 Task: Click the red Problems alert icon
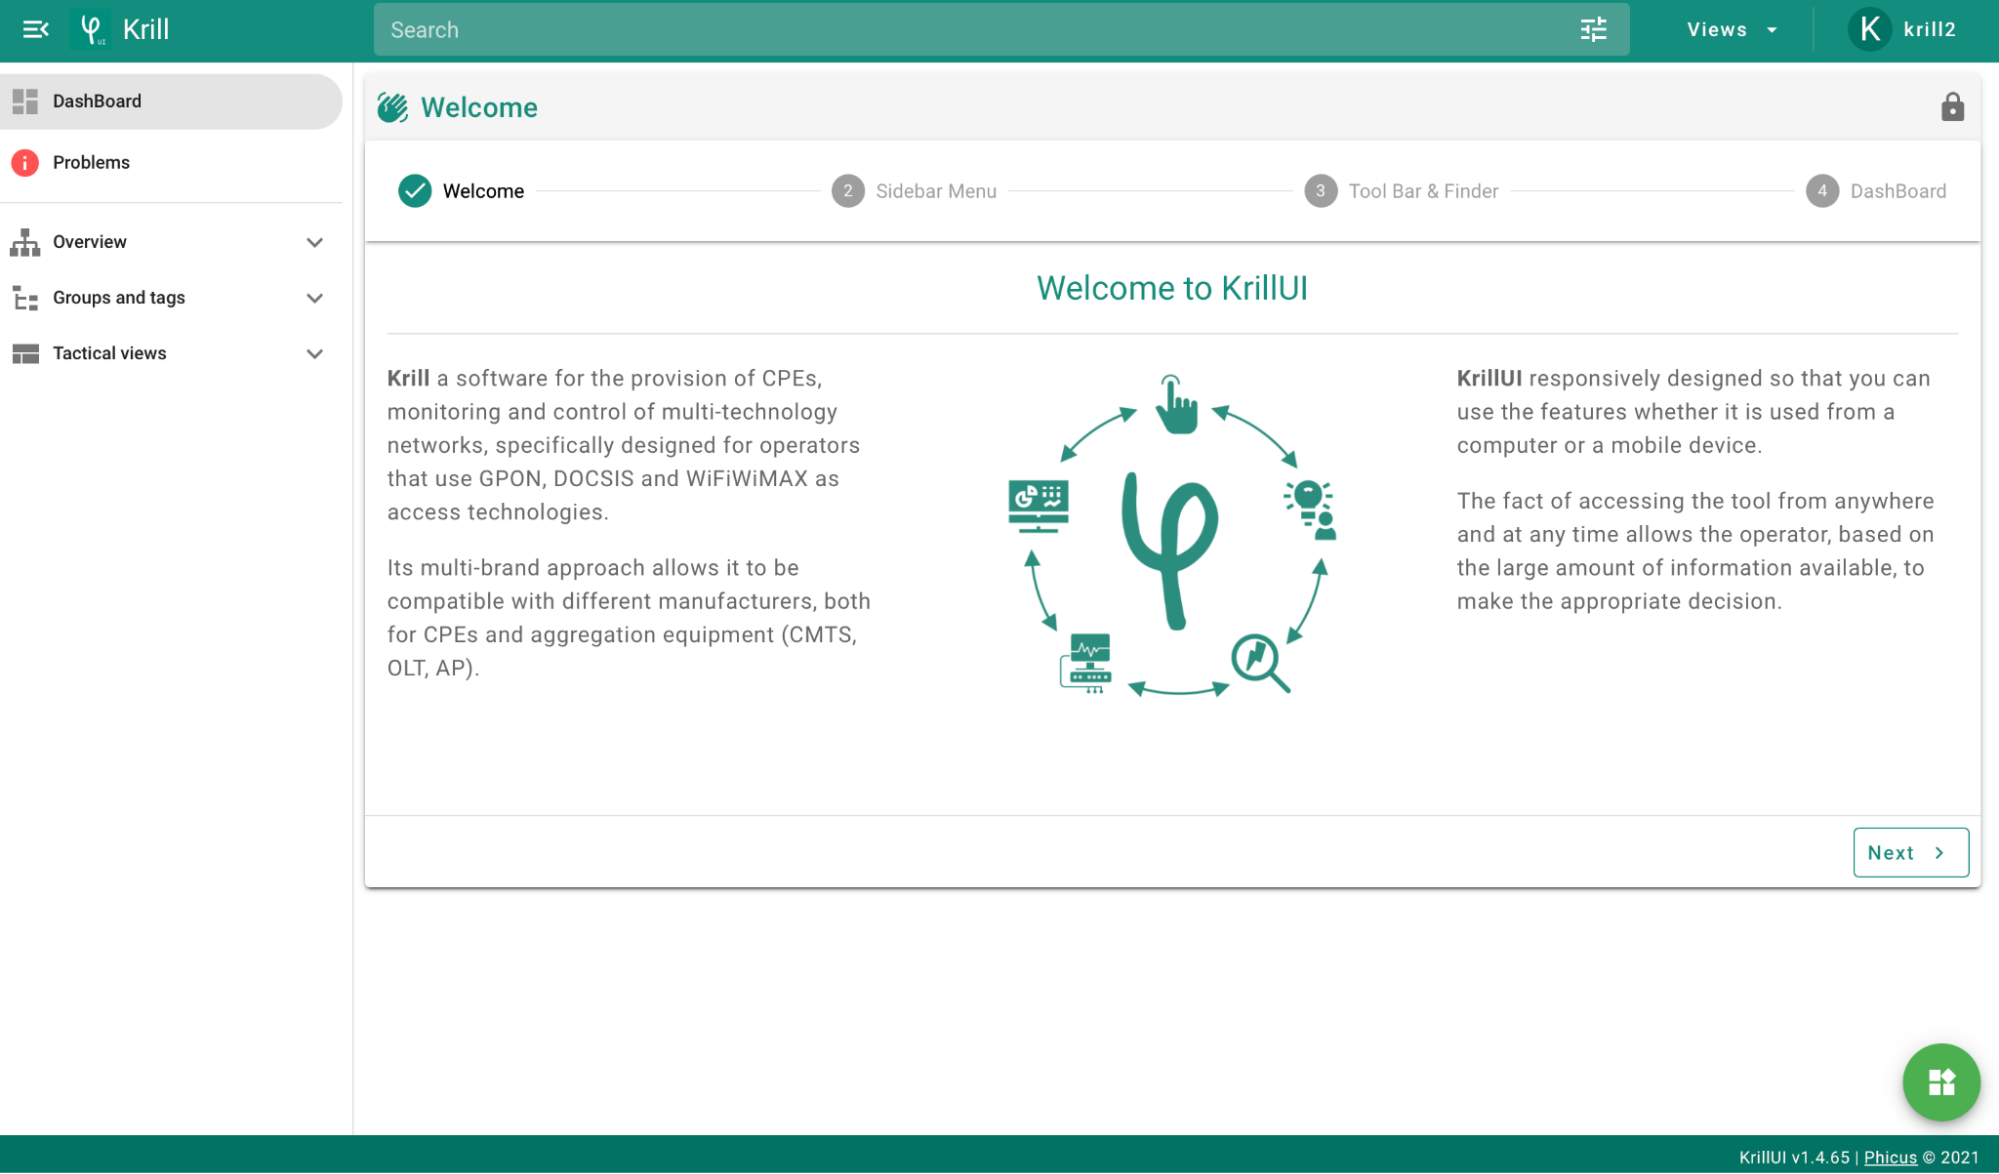click(25, 162)
